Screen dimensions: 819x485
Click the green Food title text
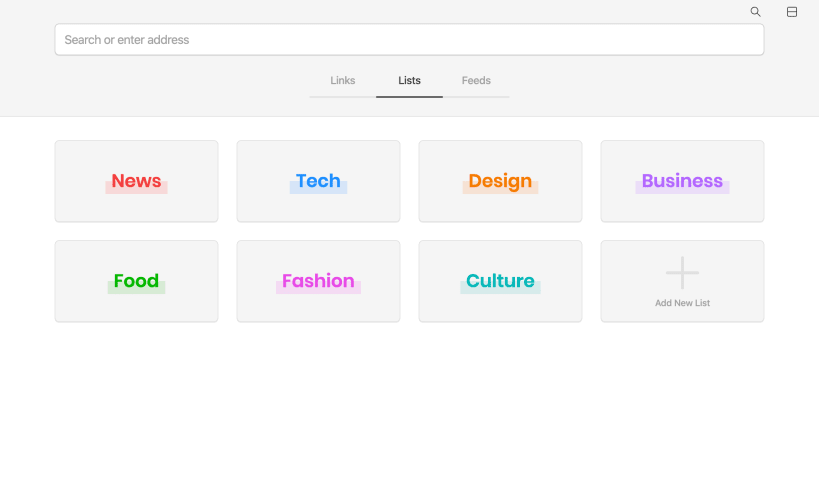coord(136,281)
